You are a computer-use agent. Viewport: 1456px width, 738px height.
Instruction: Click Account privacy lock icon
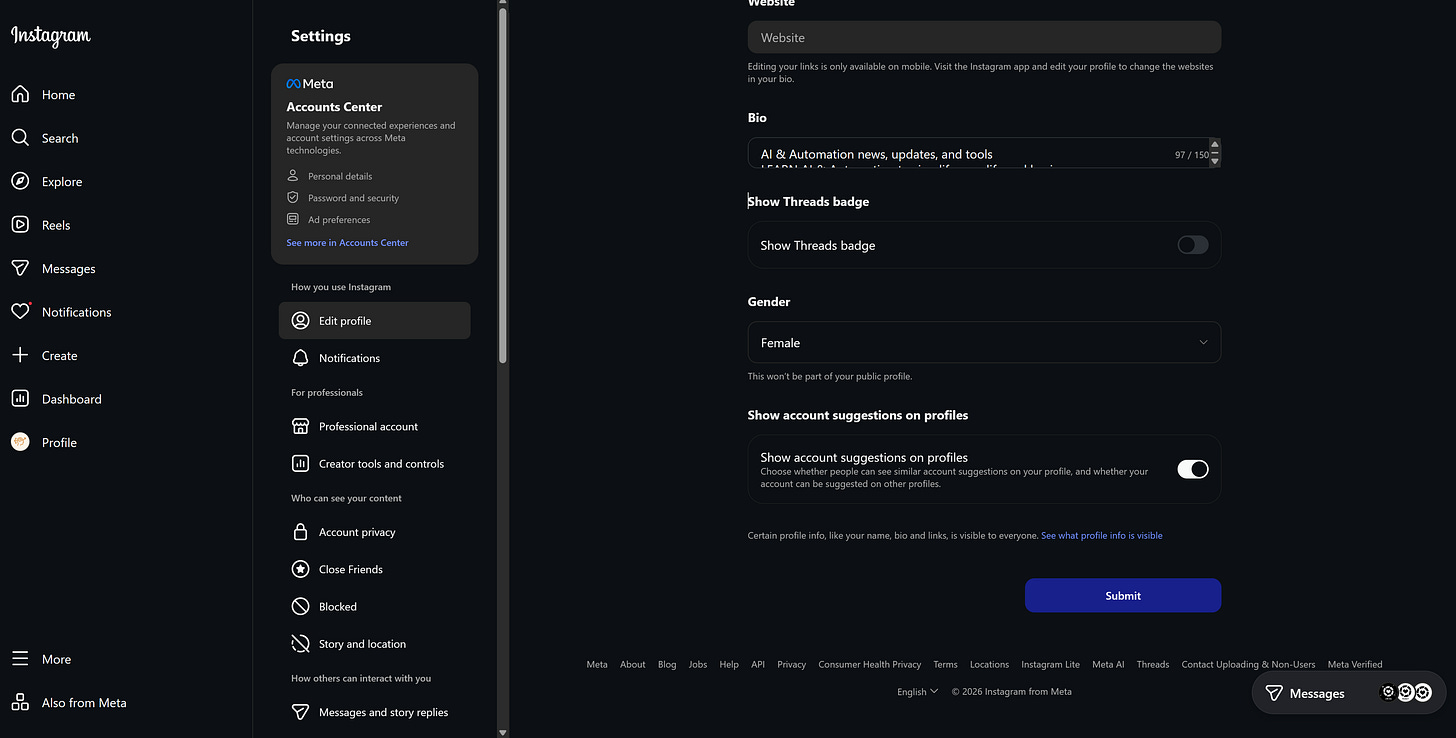(x=300, y=532)
